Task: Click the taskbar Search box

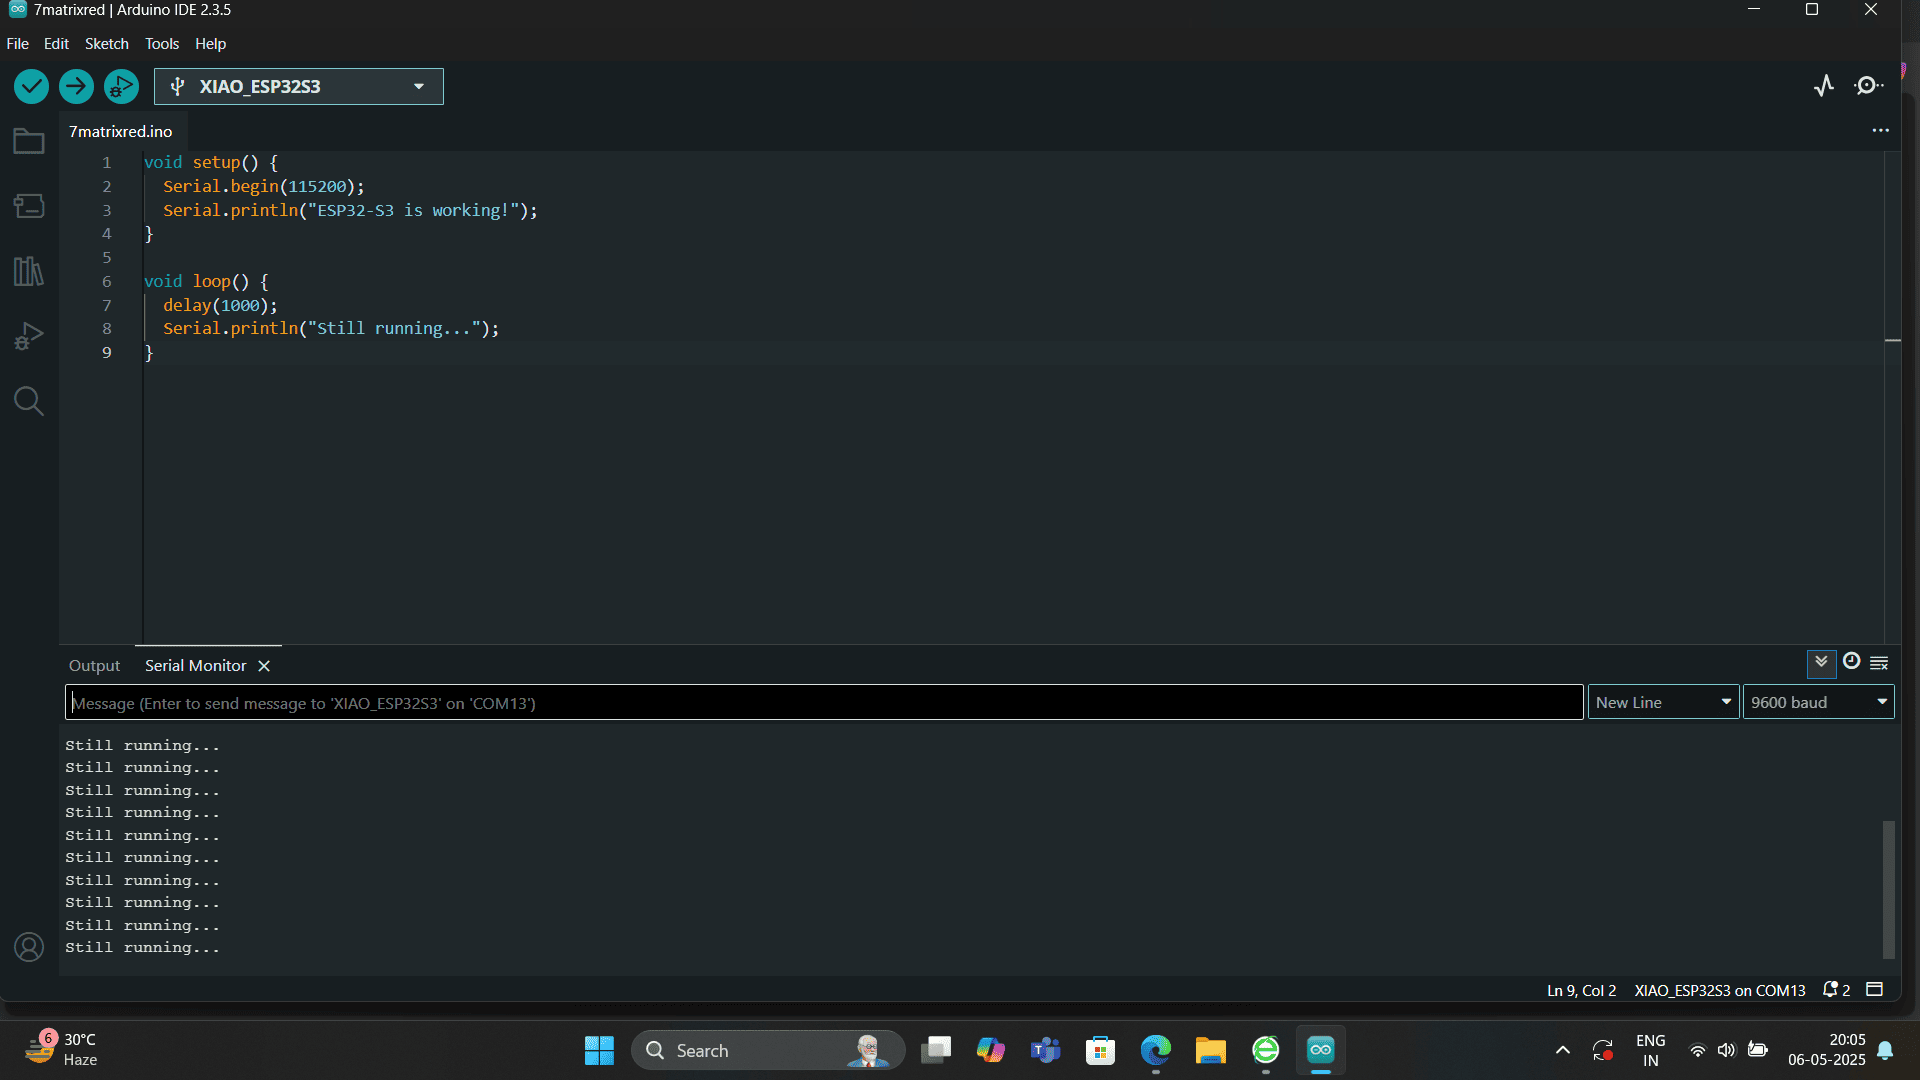Action: pos(768,1050)
